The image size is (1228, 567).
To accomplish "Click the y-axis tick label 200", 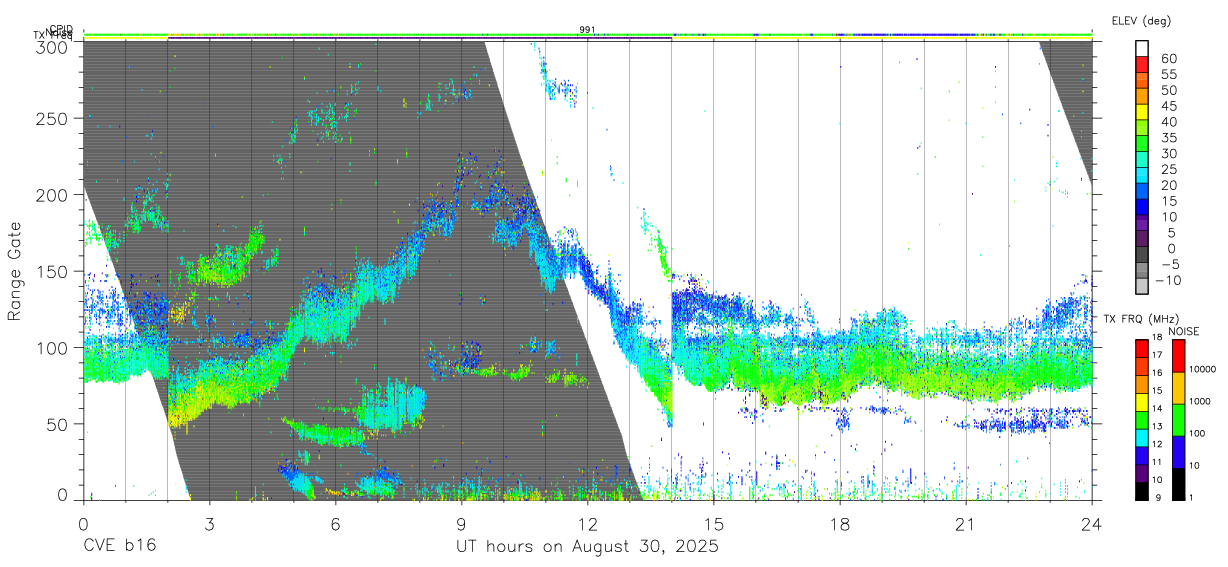I will coord(53,195).
